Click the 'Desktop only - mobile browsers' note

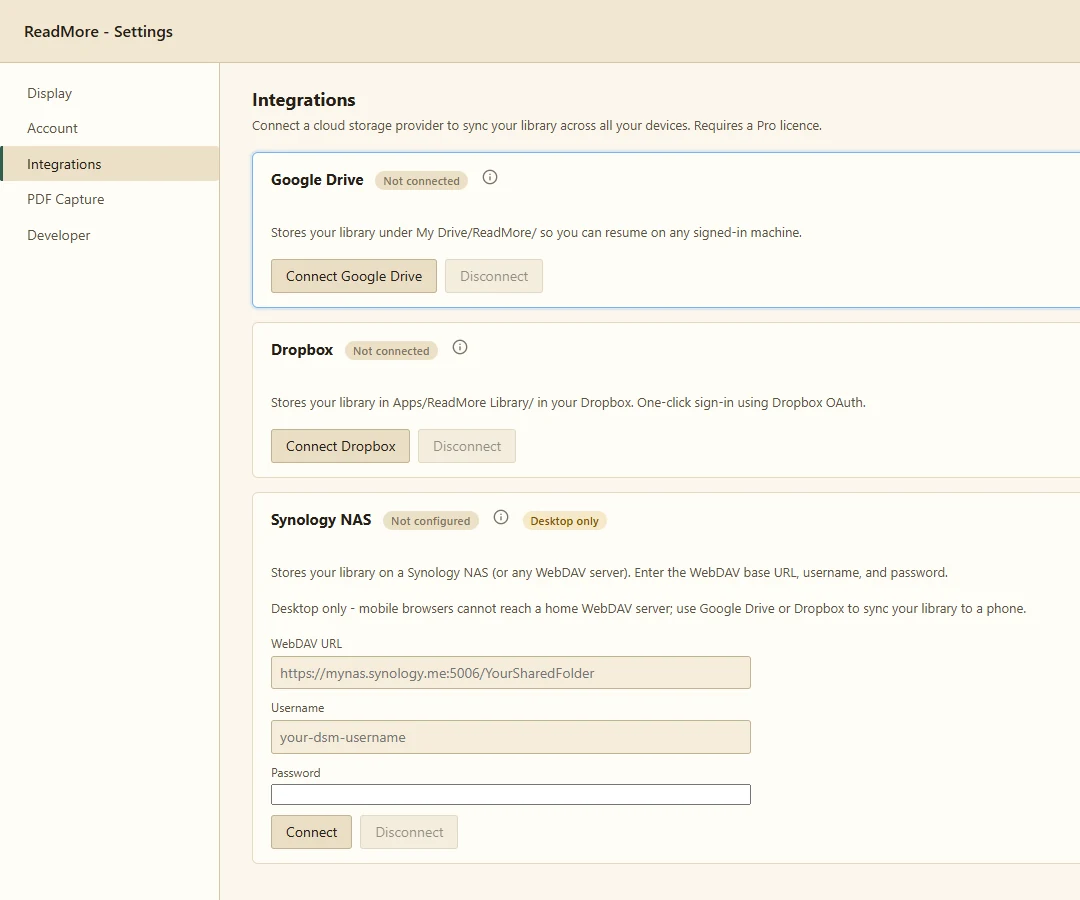click(648, 609)
